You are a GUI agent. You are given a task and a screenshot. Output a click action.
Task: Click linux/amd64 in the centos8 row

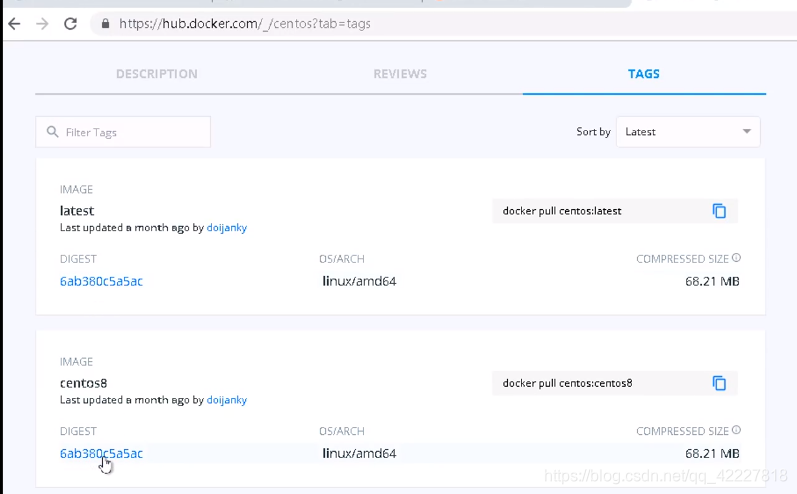pos(359,453)
